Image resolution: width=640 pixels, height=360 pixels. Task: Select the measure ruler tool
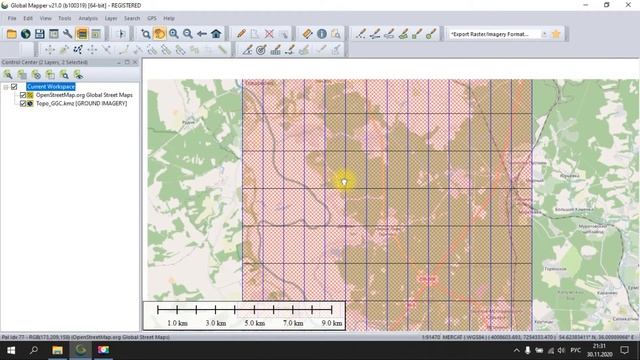coord(307,34)
